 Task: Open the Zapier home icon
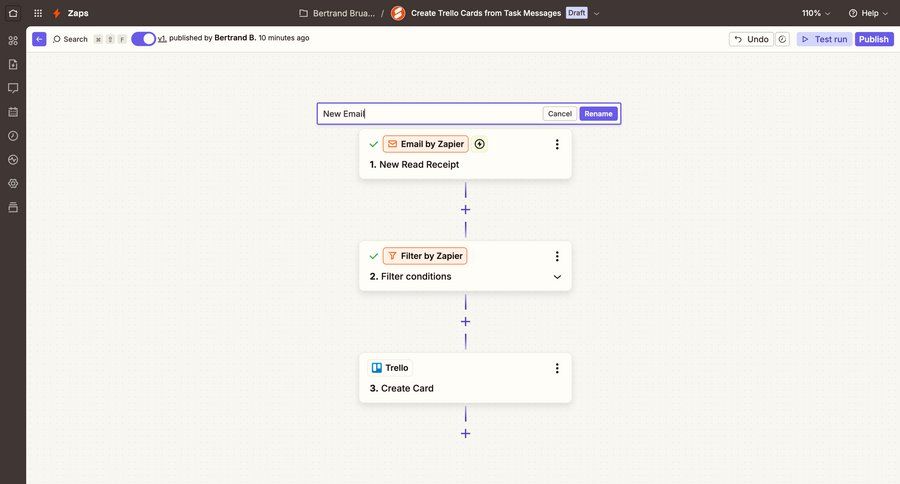coord(13,13)
